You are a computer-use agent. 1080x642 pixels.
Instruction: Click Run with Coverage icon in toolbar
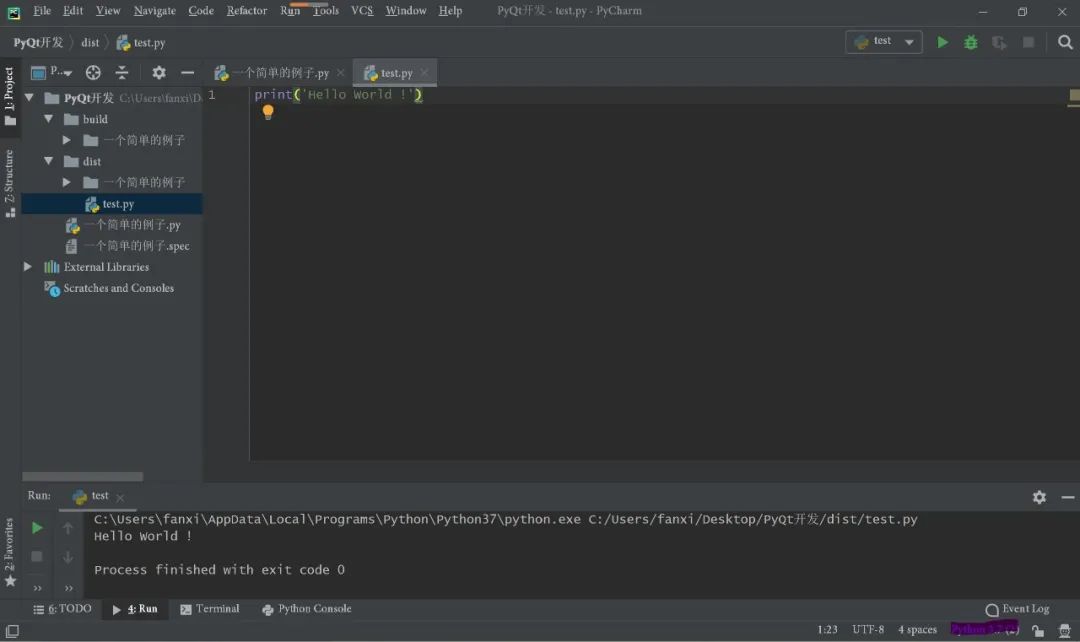(999, 43)
